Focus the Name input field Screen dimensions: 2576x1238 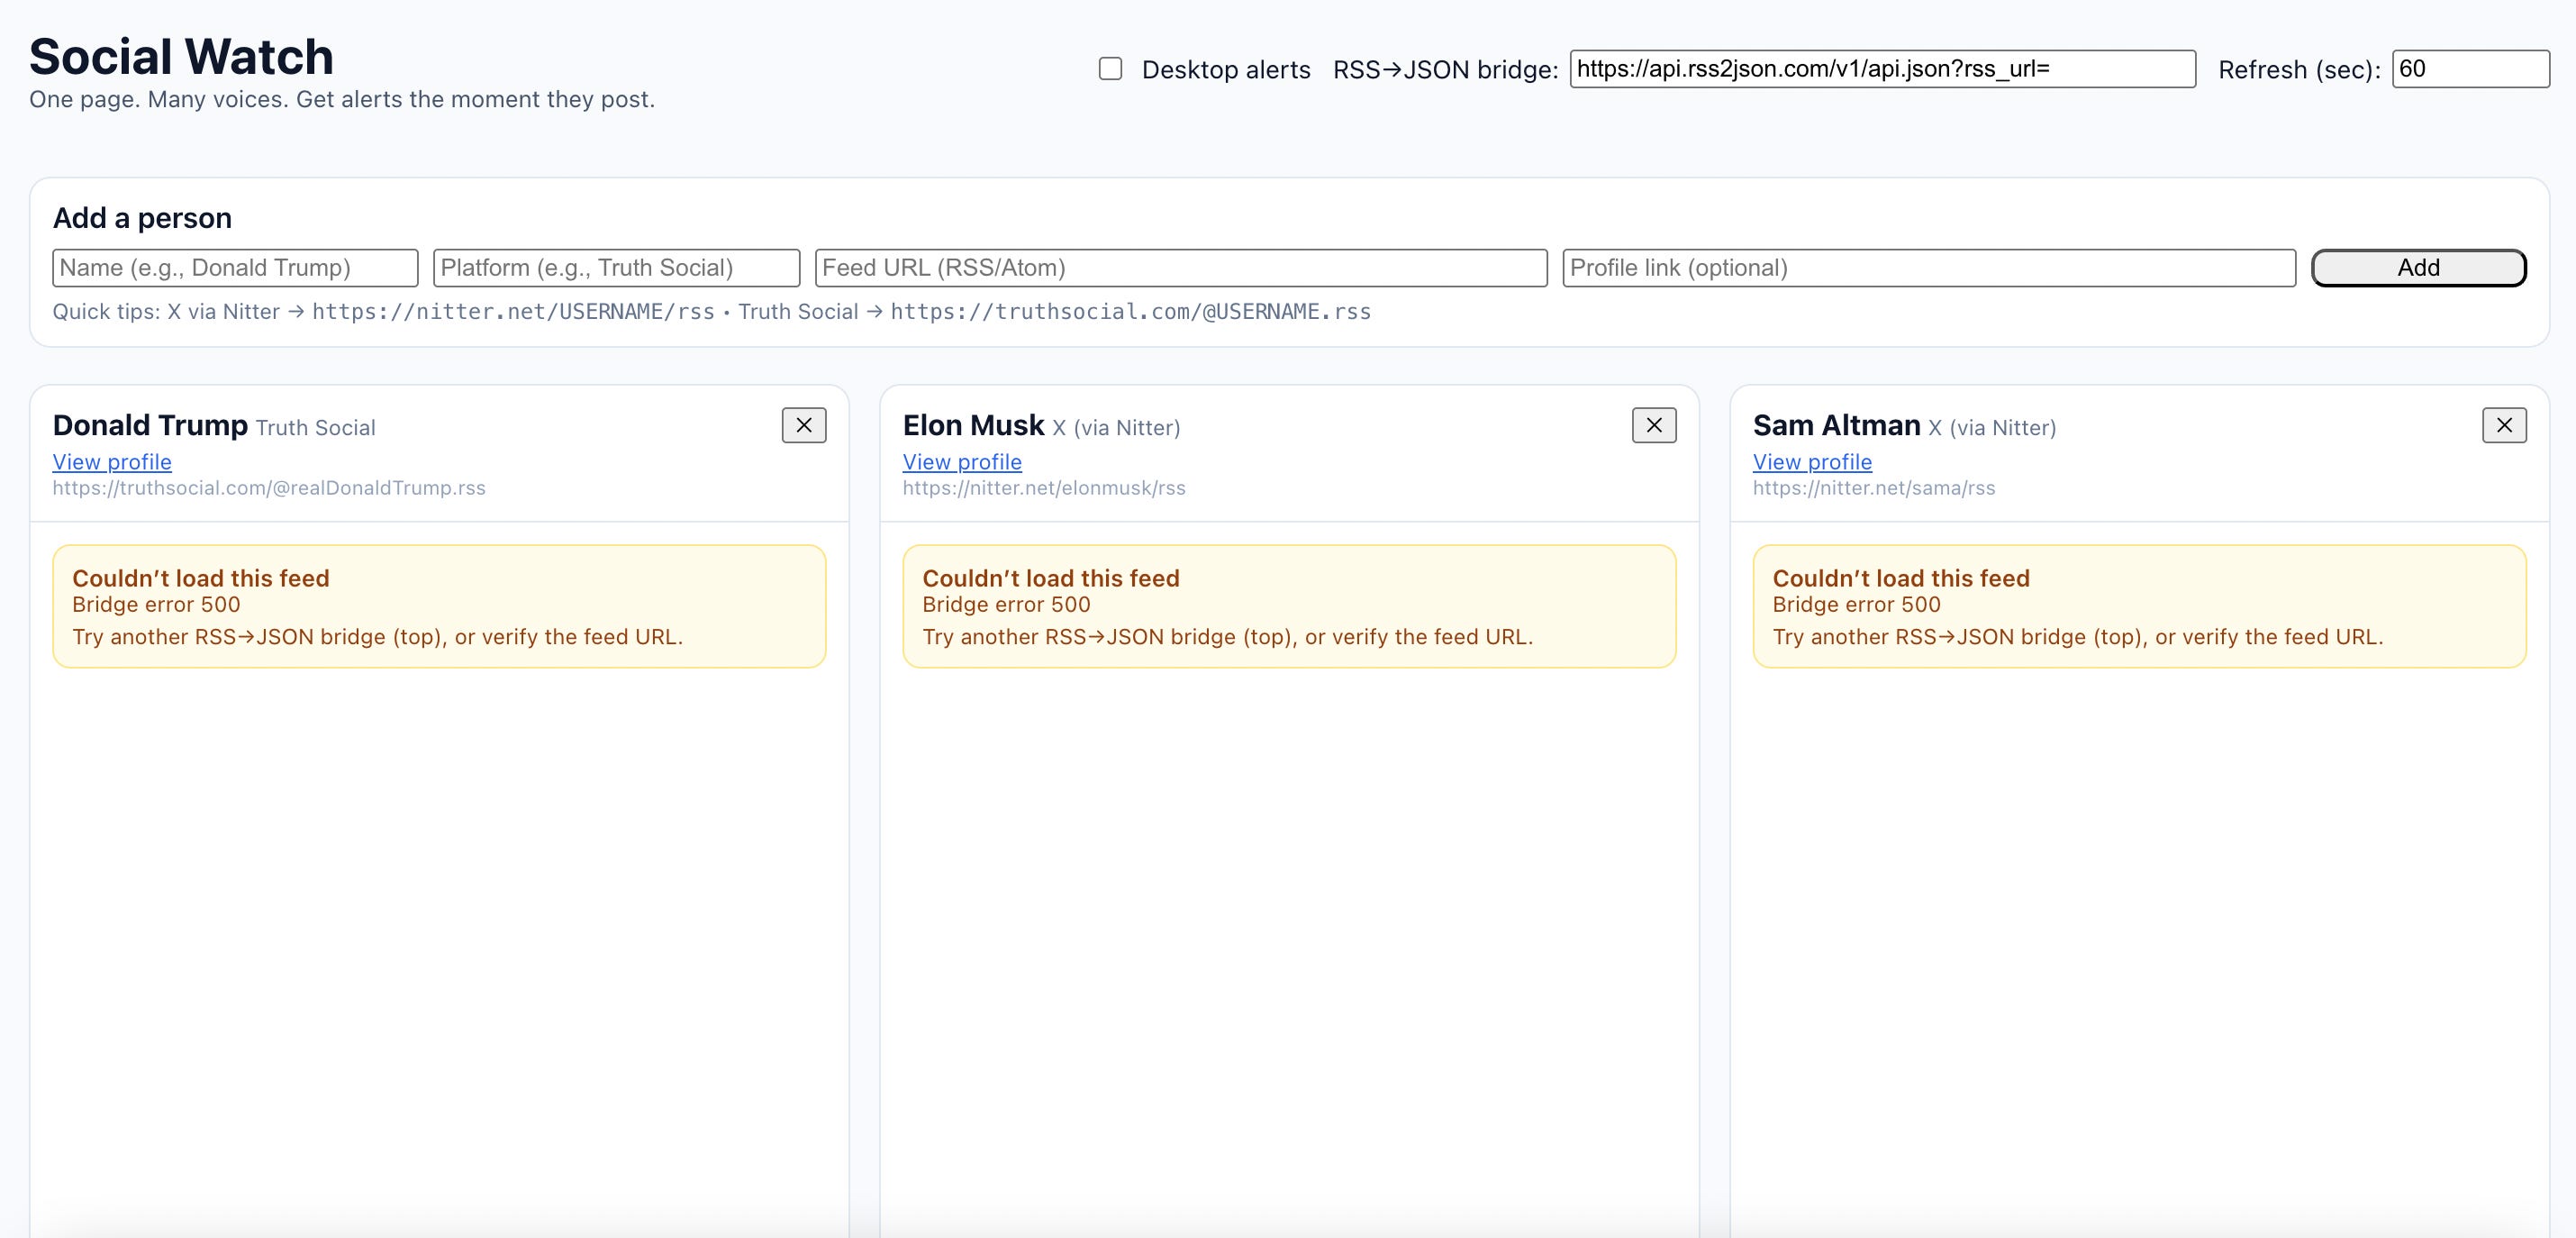point(235,268)
